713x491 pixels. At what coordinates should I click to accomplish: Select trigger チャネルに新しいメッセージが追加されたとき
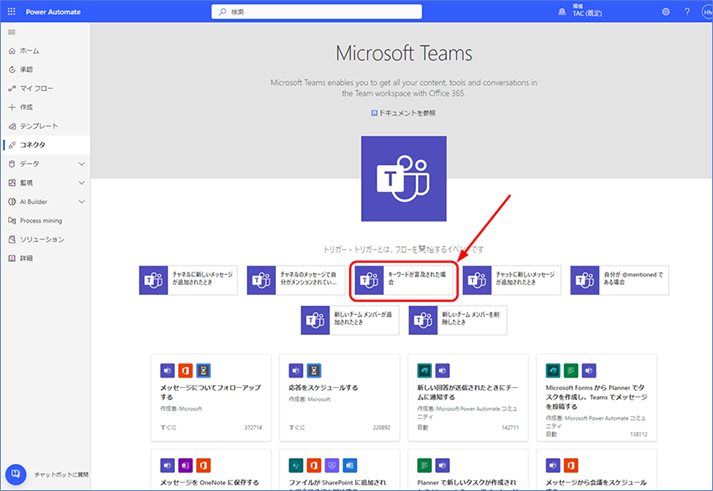(x=188, y=280)
